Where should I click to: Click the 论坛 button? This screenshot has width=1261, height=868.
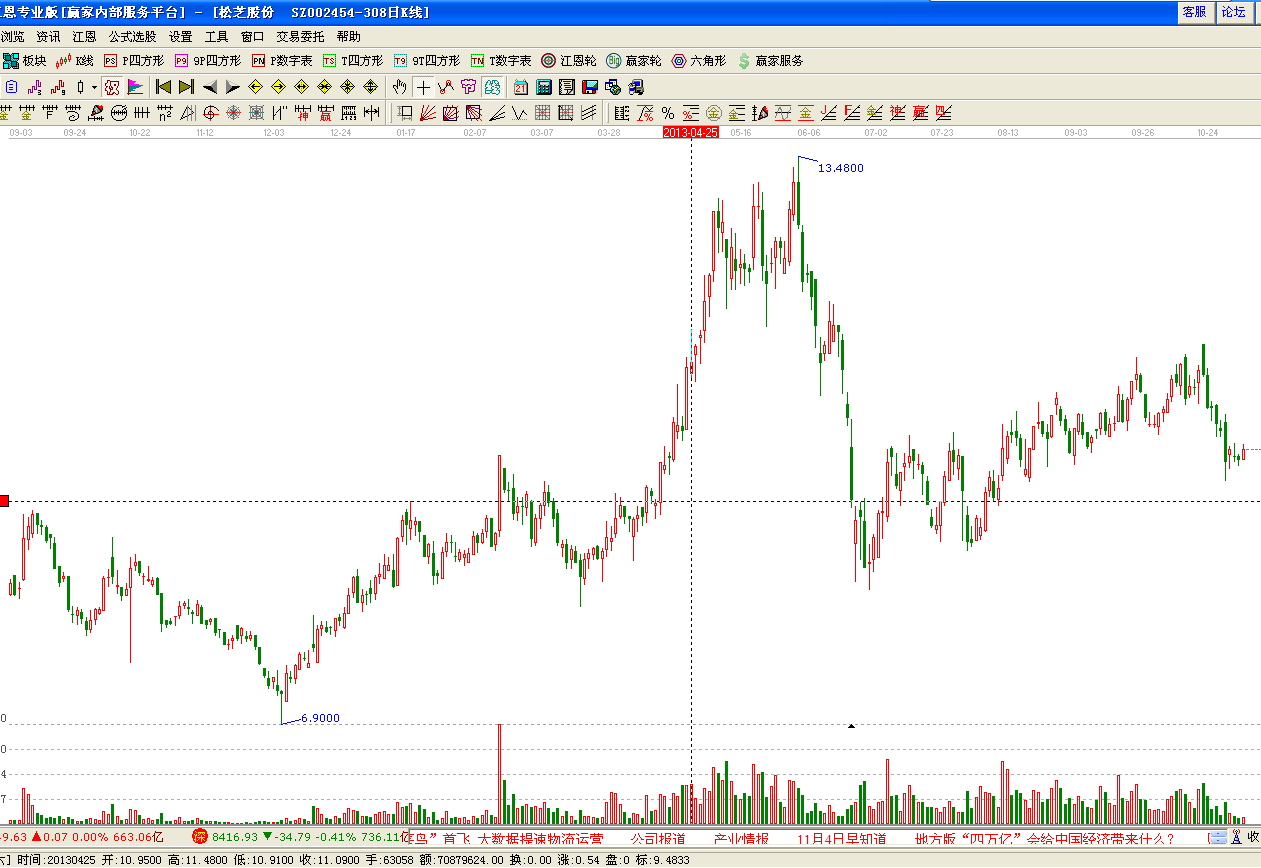pyautogui.click(x=1233, y=12)
